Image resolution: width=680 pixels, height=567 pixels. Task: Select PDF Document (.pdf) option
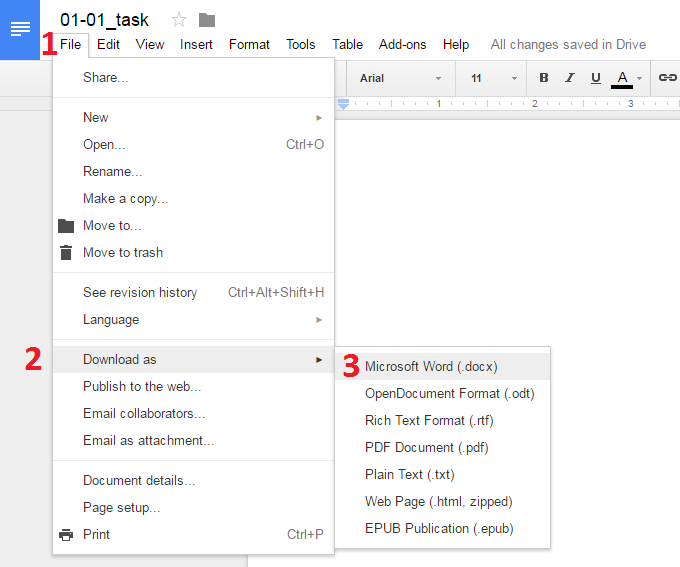[x=426, y=448]
